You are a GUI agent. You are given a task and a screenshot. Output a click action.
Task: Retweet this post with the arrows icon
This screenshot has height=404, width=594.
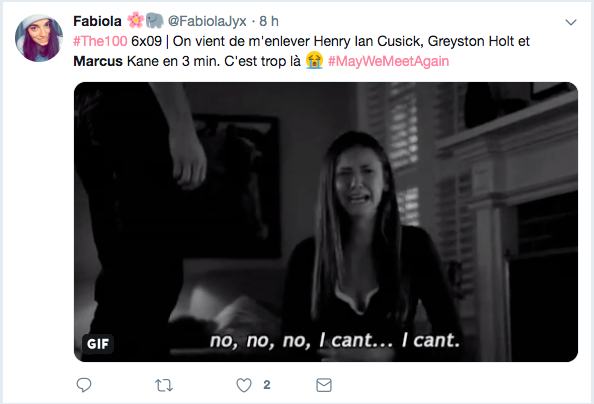click(x=164, y=385)
